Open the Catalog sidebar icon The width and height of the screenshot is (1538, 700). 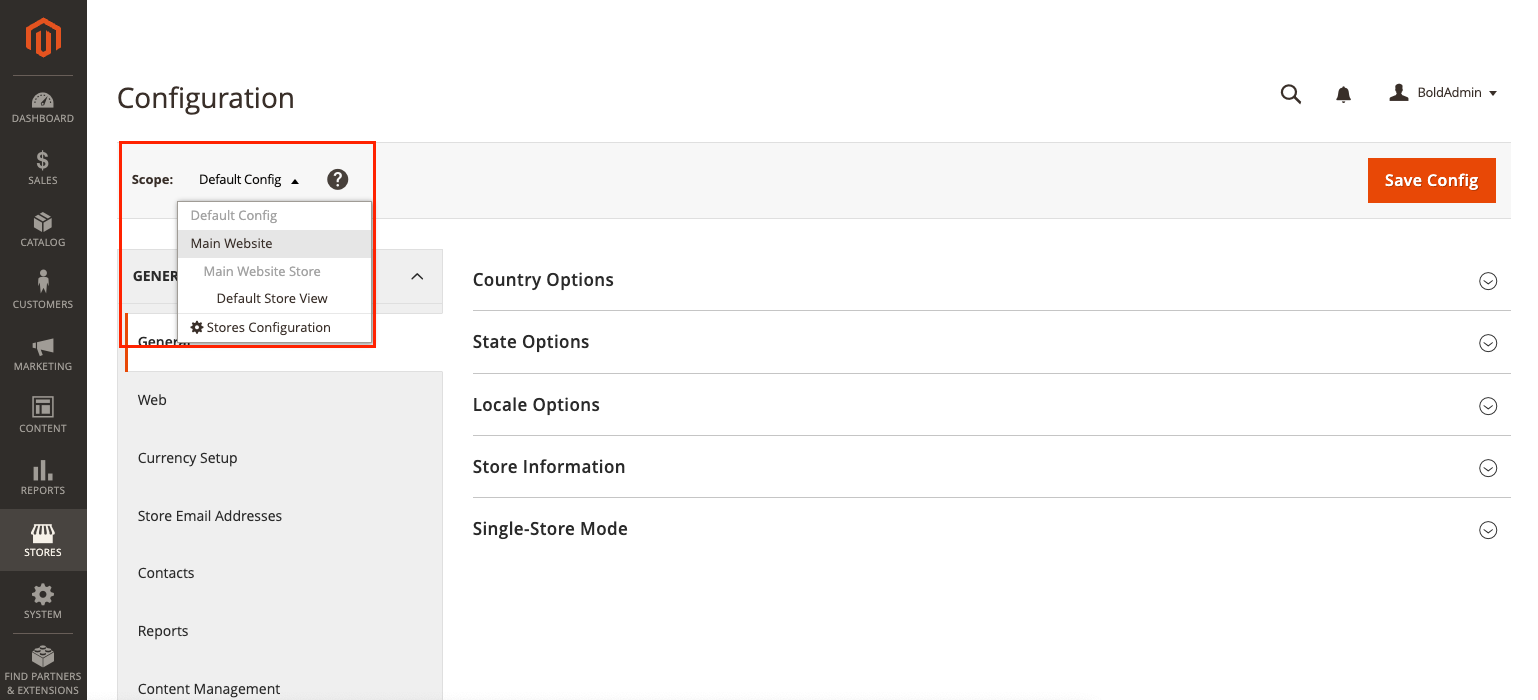tap(42, 230)
